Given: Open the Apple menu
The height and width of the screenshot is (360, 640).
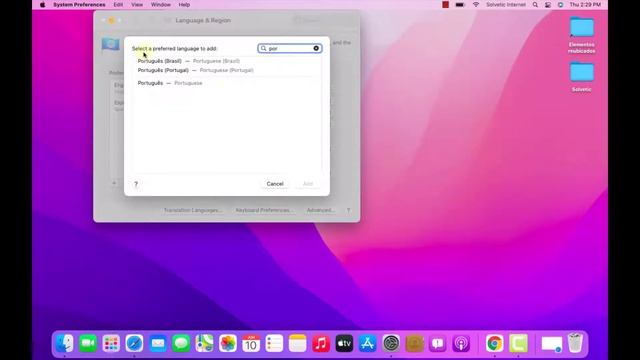Looking at the screenshot, I should tap(42, 4).
